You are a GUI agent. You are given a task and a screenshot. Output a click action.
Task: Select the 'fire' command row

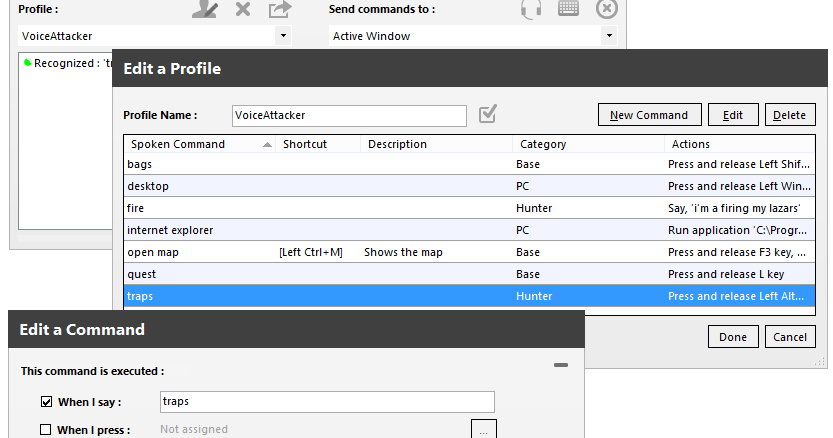coord(469,208)
